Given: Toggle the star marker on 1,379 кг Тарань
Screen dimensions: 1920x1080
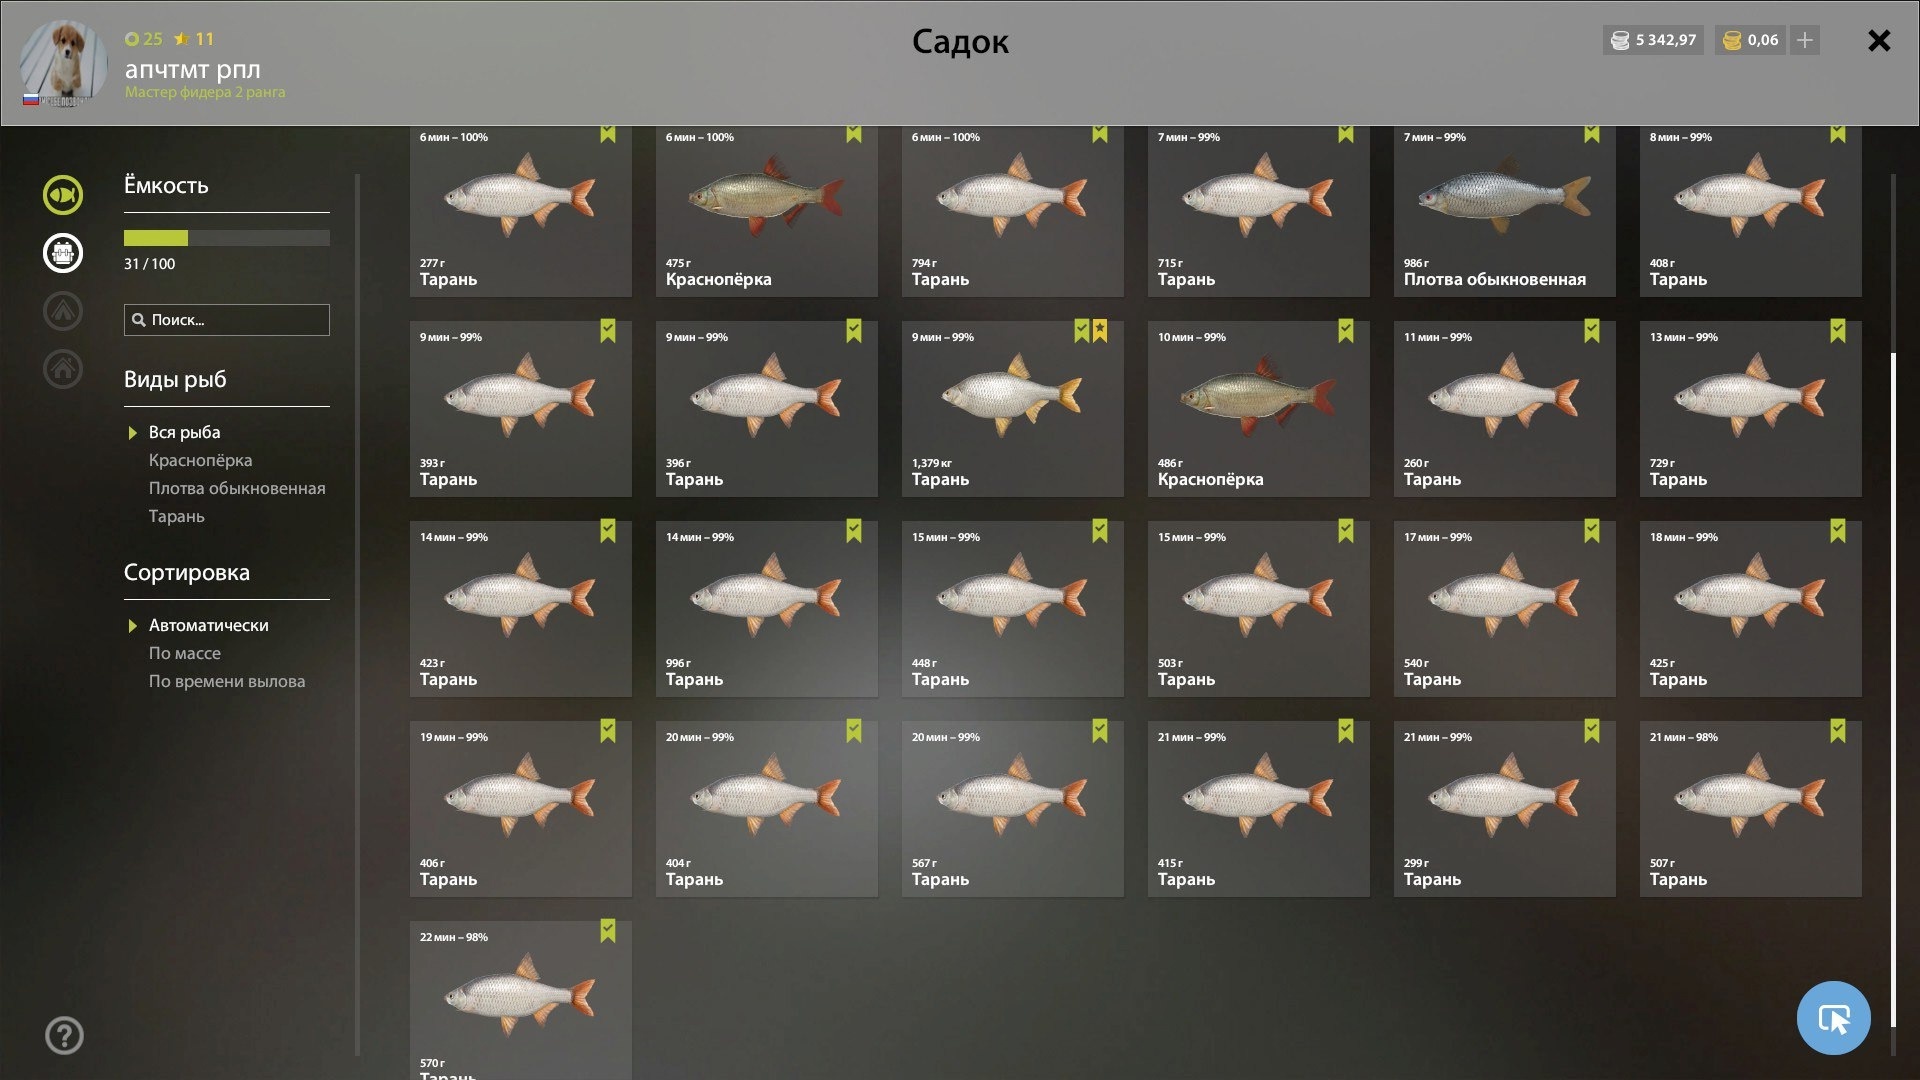Looking at the screenshot, I should click(x=1100, y=331).
